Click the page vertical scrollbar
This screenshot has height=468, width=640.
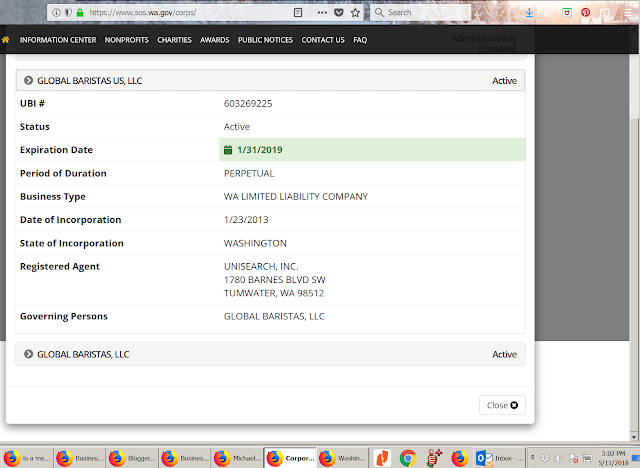[x=634, y=273]
